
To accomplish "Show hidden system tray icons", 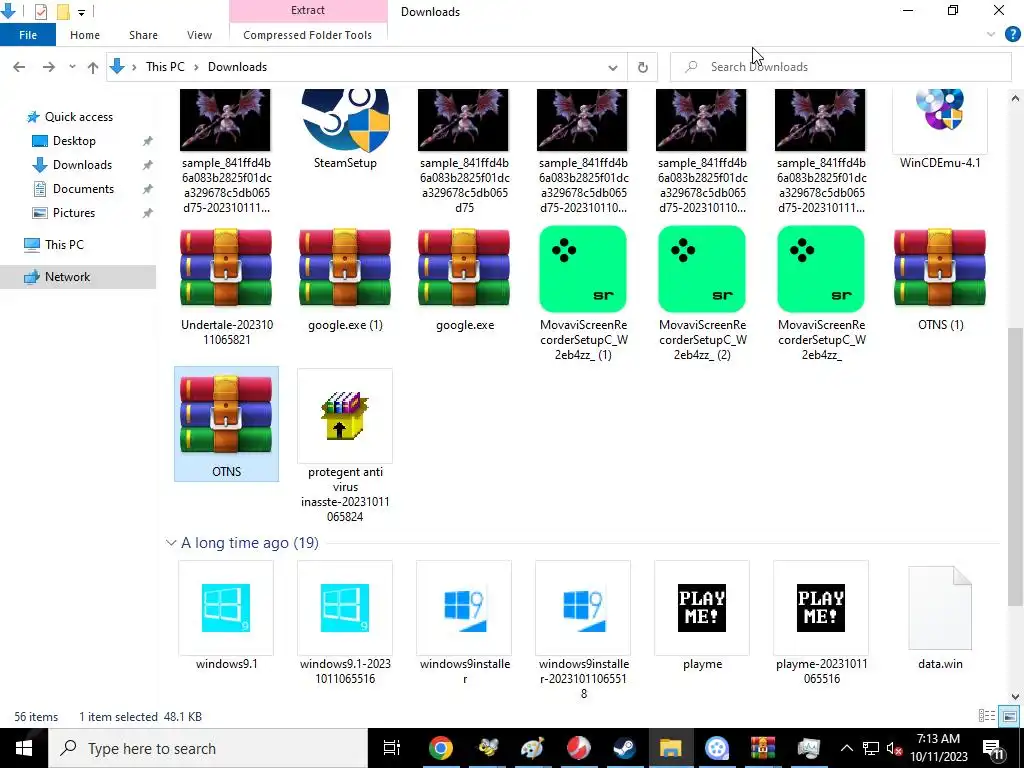I will pyautogui.click(x=846, y=748).
